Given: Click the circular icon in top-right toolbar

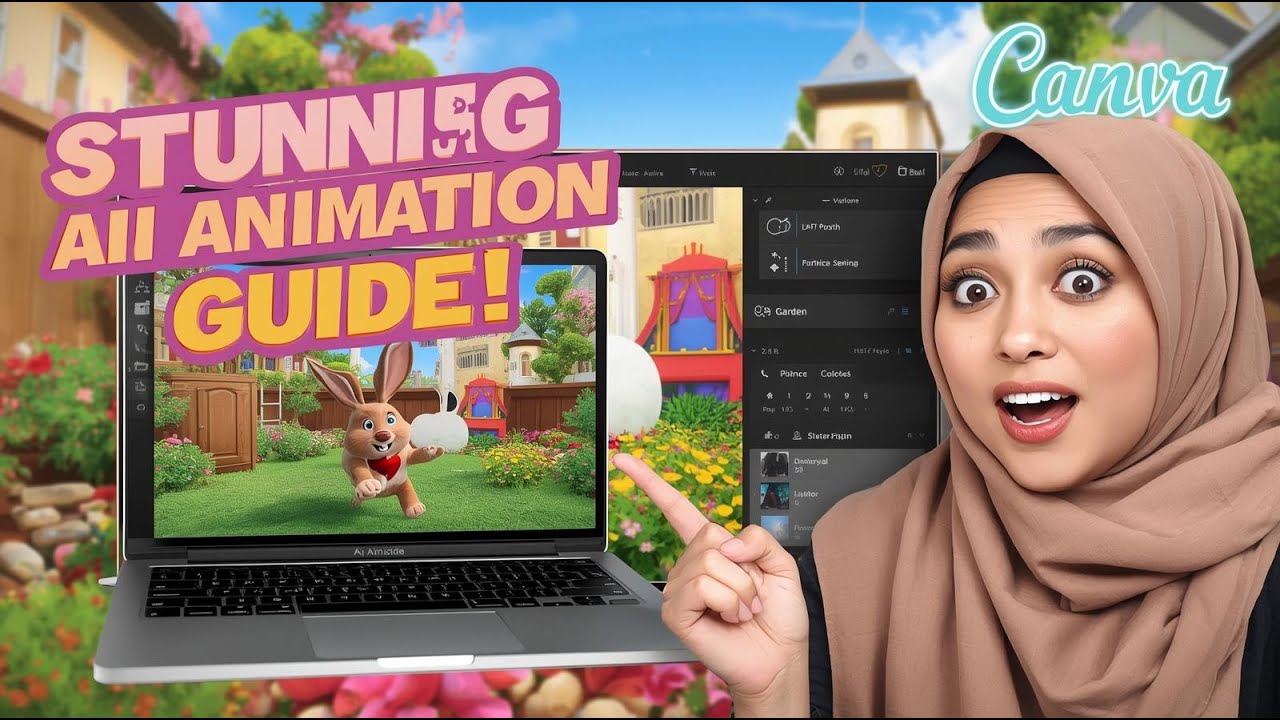Looking at the screenshot, I should [x=839, y=171].
